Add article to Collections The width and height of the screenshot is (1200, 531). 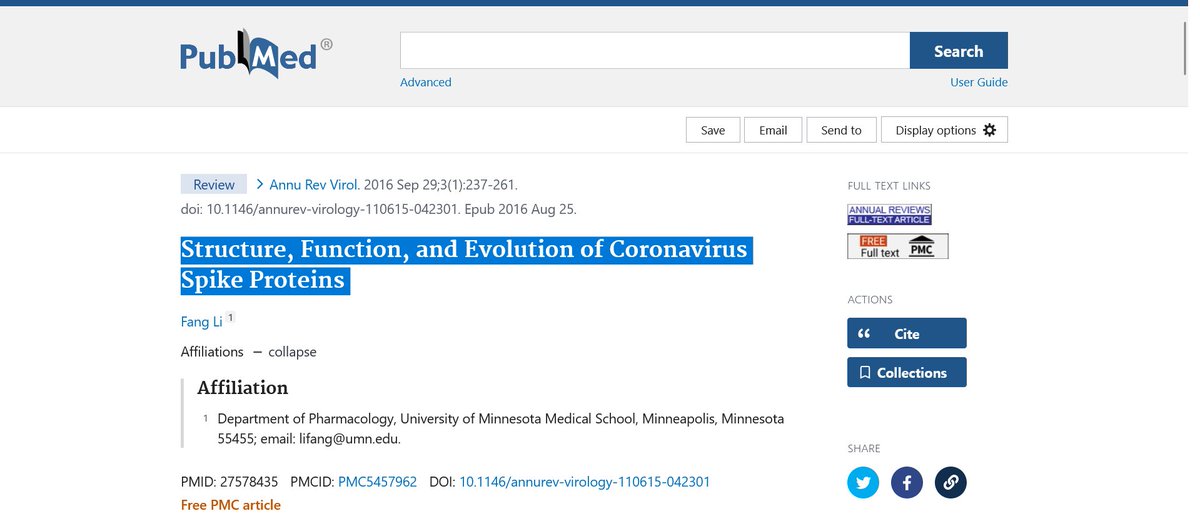click(x=906, y=372)
